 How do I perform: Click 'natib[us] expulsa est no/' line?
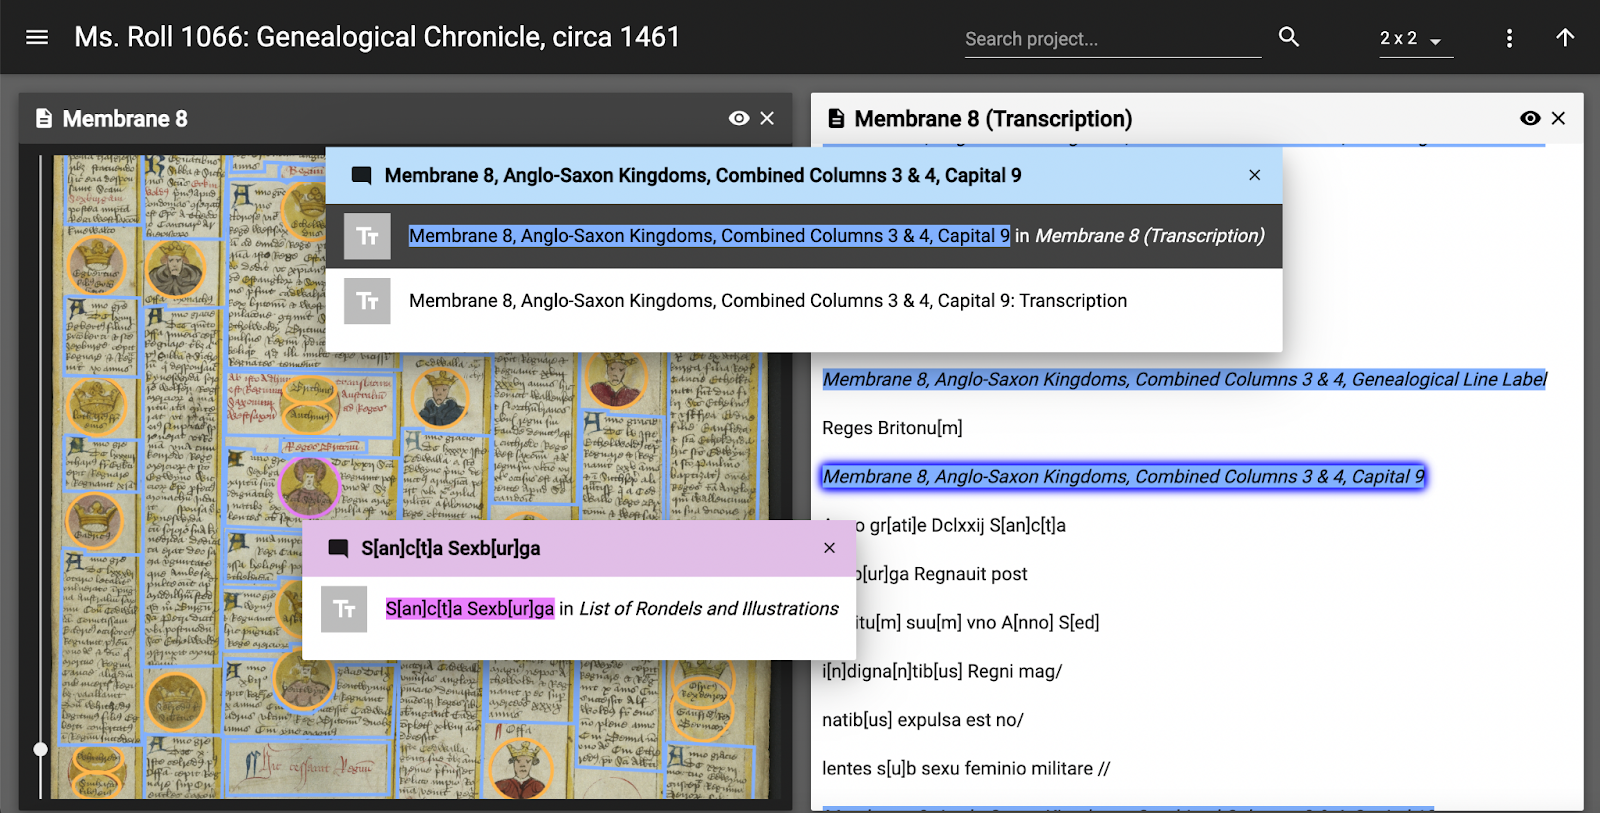[x=922, y=720]
